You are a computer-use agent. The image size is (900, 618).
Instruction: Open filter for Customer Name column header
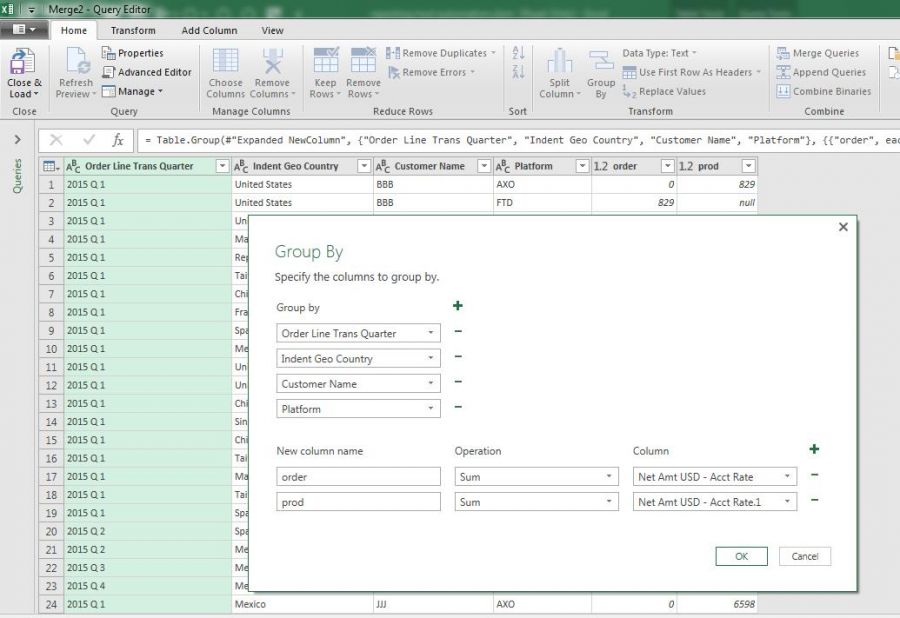click(x=484, y=166)
